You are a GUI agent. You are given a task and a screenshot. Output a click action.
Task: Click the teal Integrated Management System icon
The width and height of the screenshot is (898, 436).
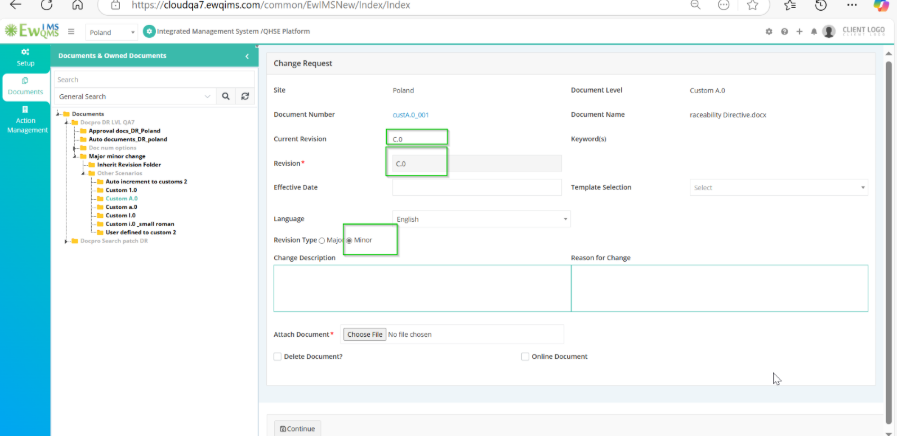(149, 32)
